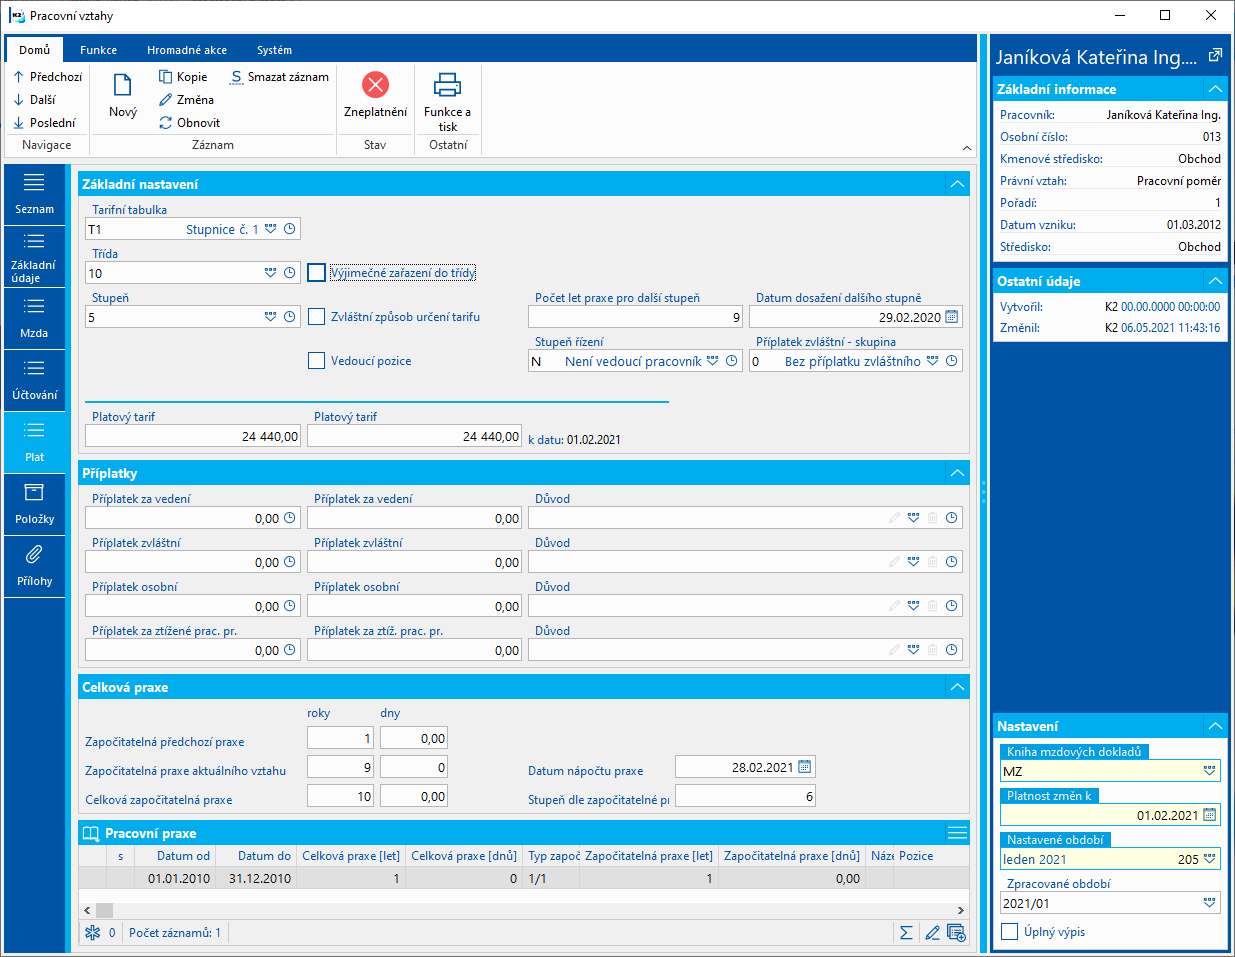Open the Kniha mzdových dokladů dropdown
The height and width of the screenshot is (957, 1235).
tap(1209, 771)
